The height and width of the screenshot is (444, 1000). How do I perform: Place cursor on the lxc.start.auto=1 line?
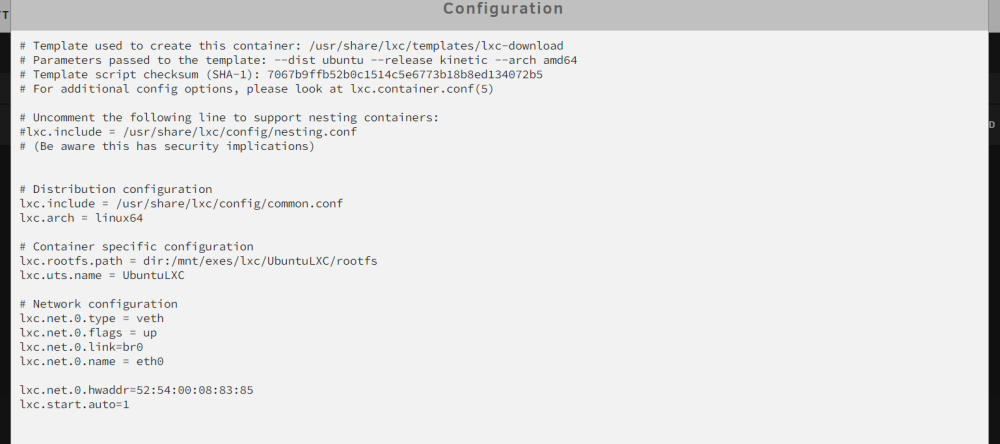point(75,404)
